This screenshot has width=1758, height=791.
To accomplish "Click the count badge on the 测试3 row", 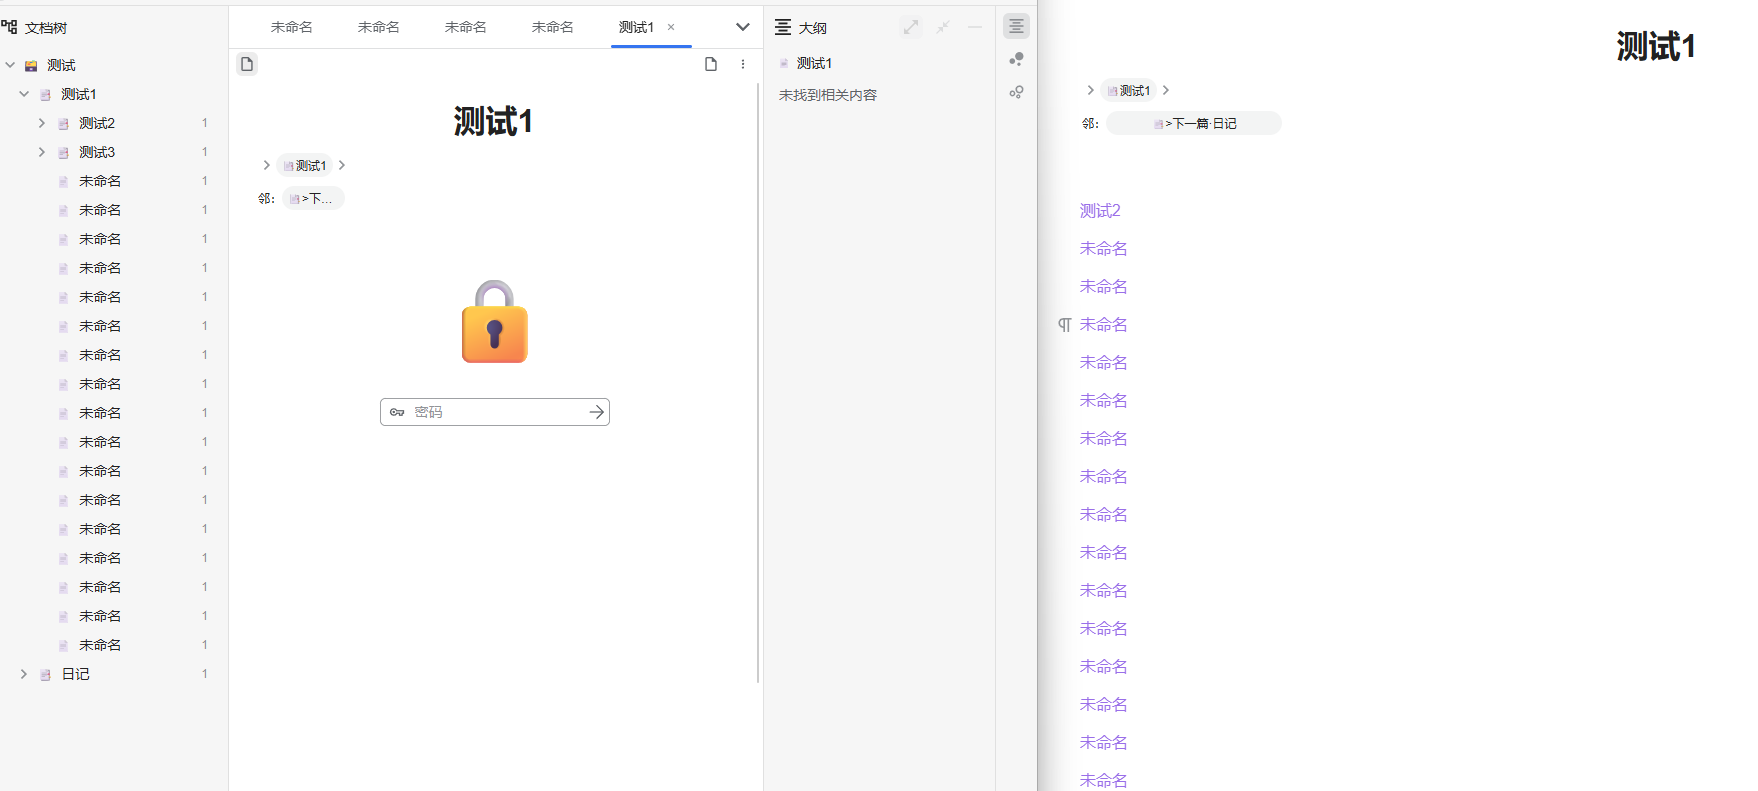I will pos(205,152).
